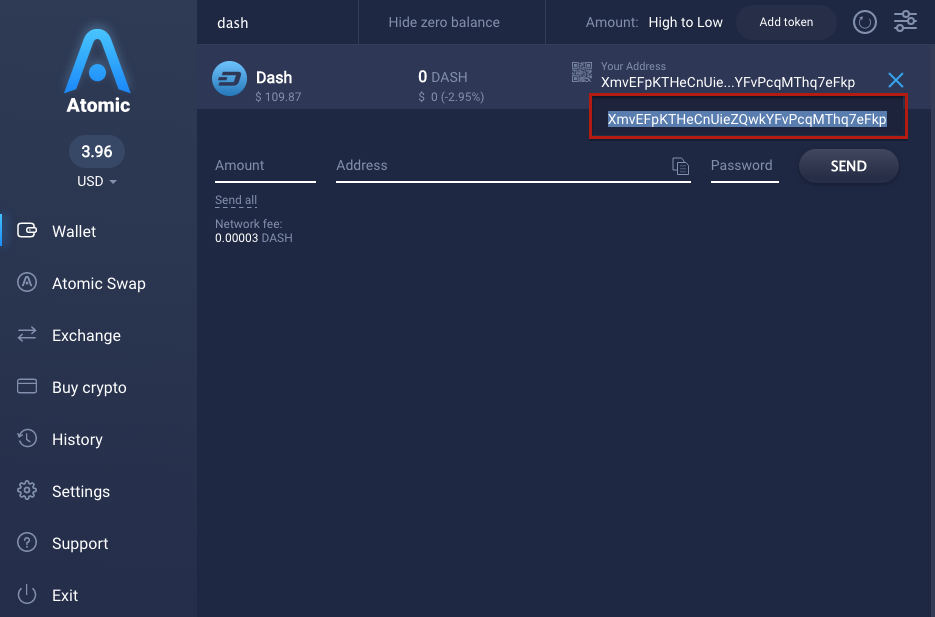This screenshot has height=617, width=935.
Task: Click the 0.00003 DASH network fee
Action: (253, 238)
